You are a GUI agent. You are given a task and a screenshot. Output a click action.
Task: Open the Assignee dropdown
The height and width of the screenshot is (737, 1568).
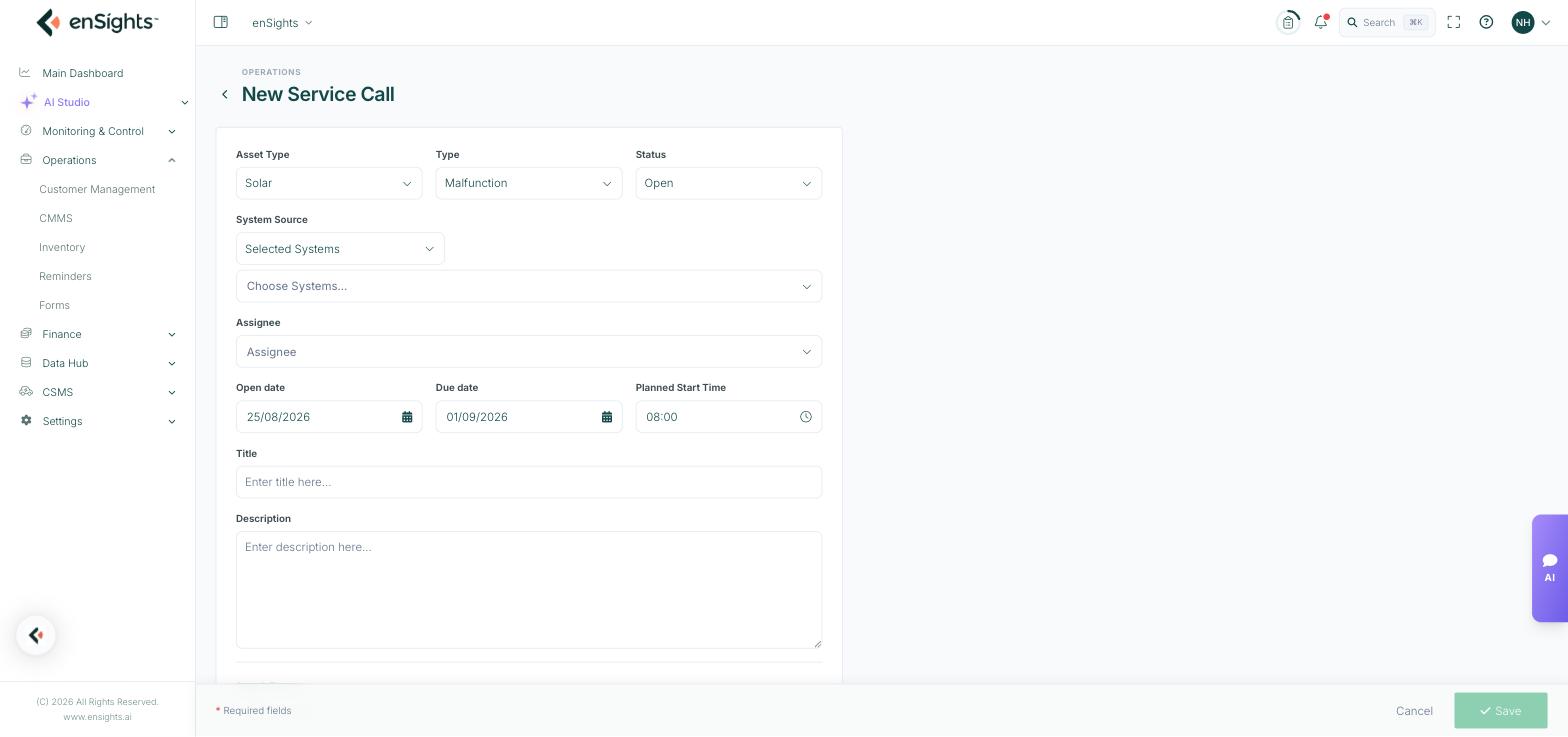(x=529, y=352)
